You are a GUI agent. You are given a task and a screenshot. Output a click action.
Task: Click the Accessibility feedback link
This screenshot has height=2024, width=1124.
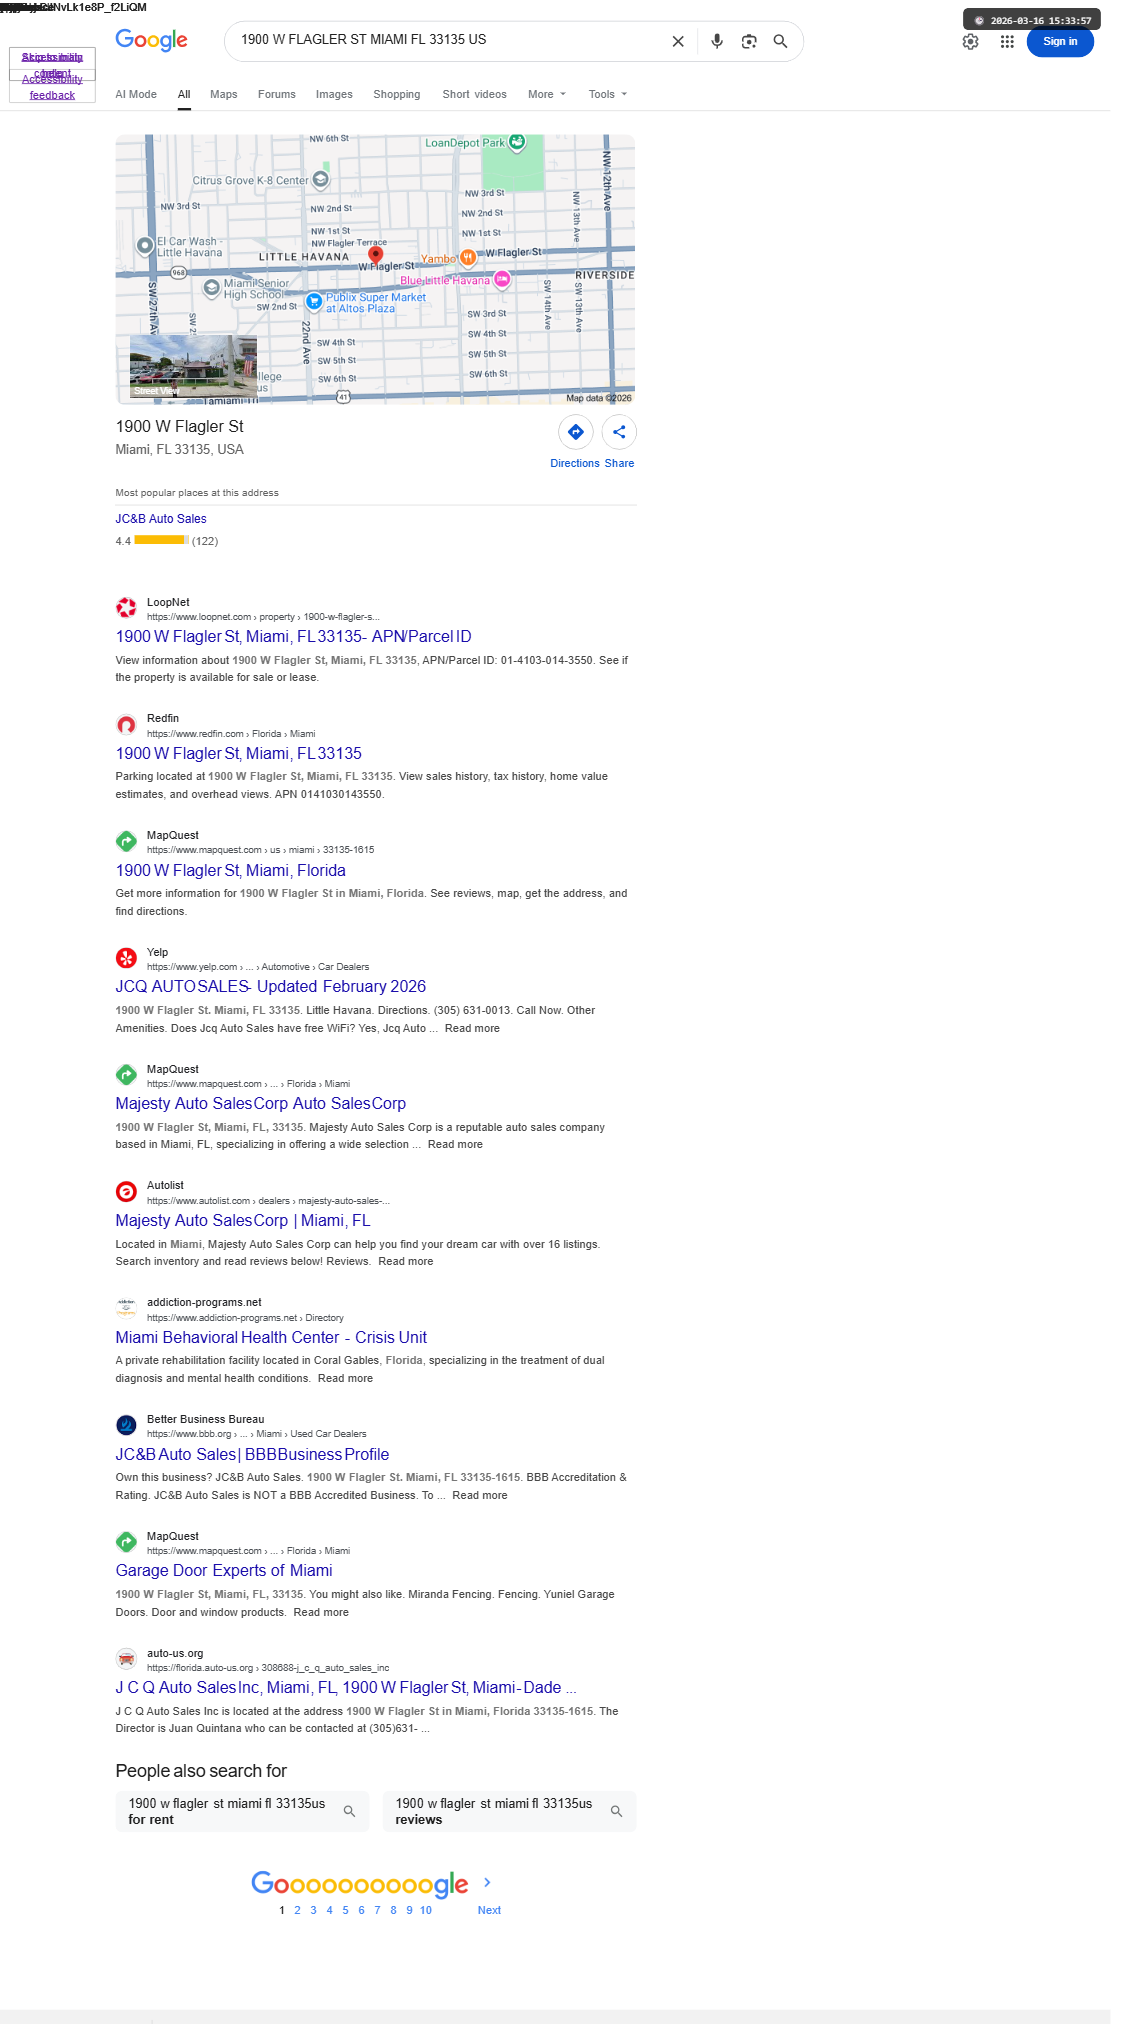[x=52, y=87]
